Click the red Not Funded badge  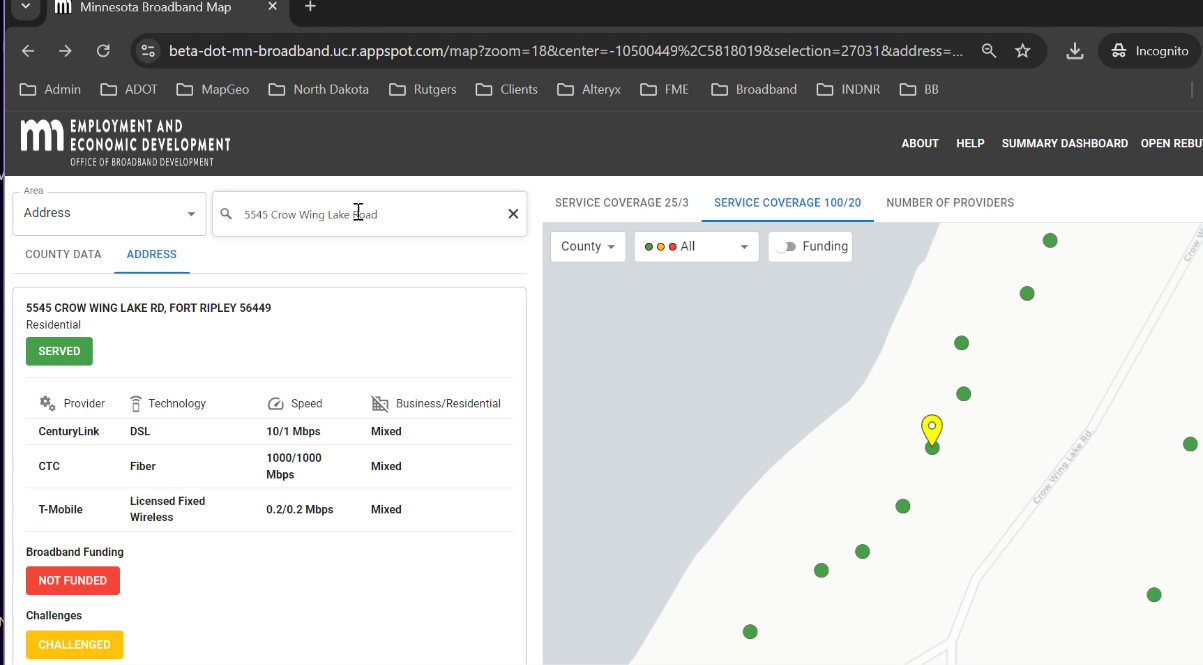point(72,581)
